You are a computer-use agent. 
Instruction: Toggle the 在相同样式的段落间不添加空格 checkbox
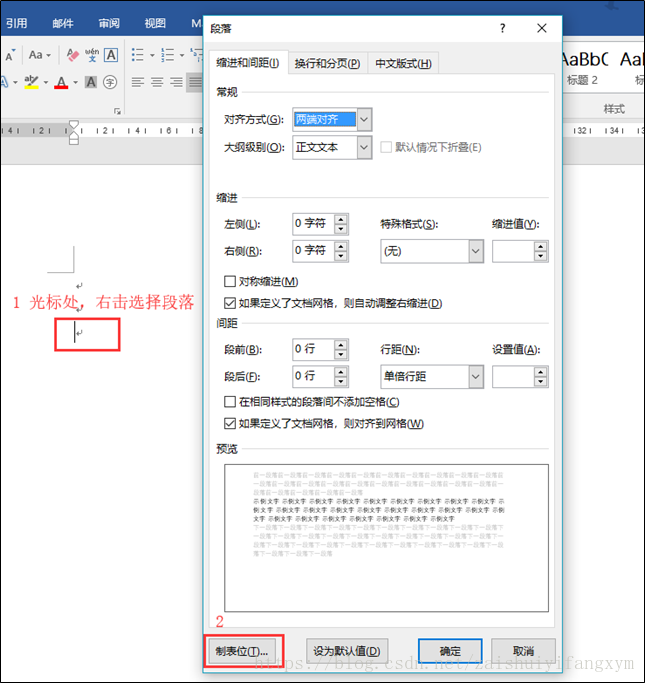coord(230,402)
